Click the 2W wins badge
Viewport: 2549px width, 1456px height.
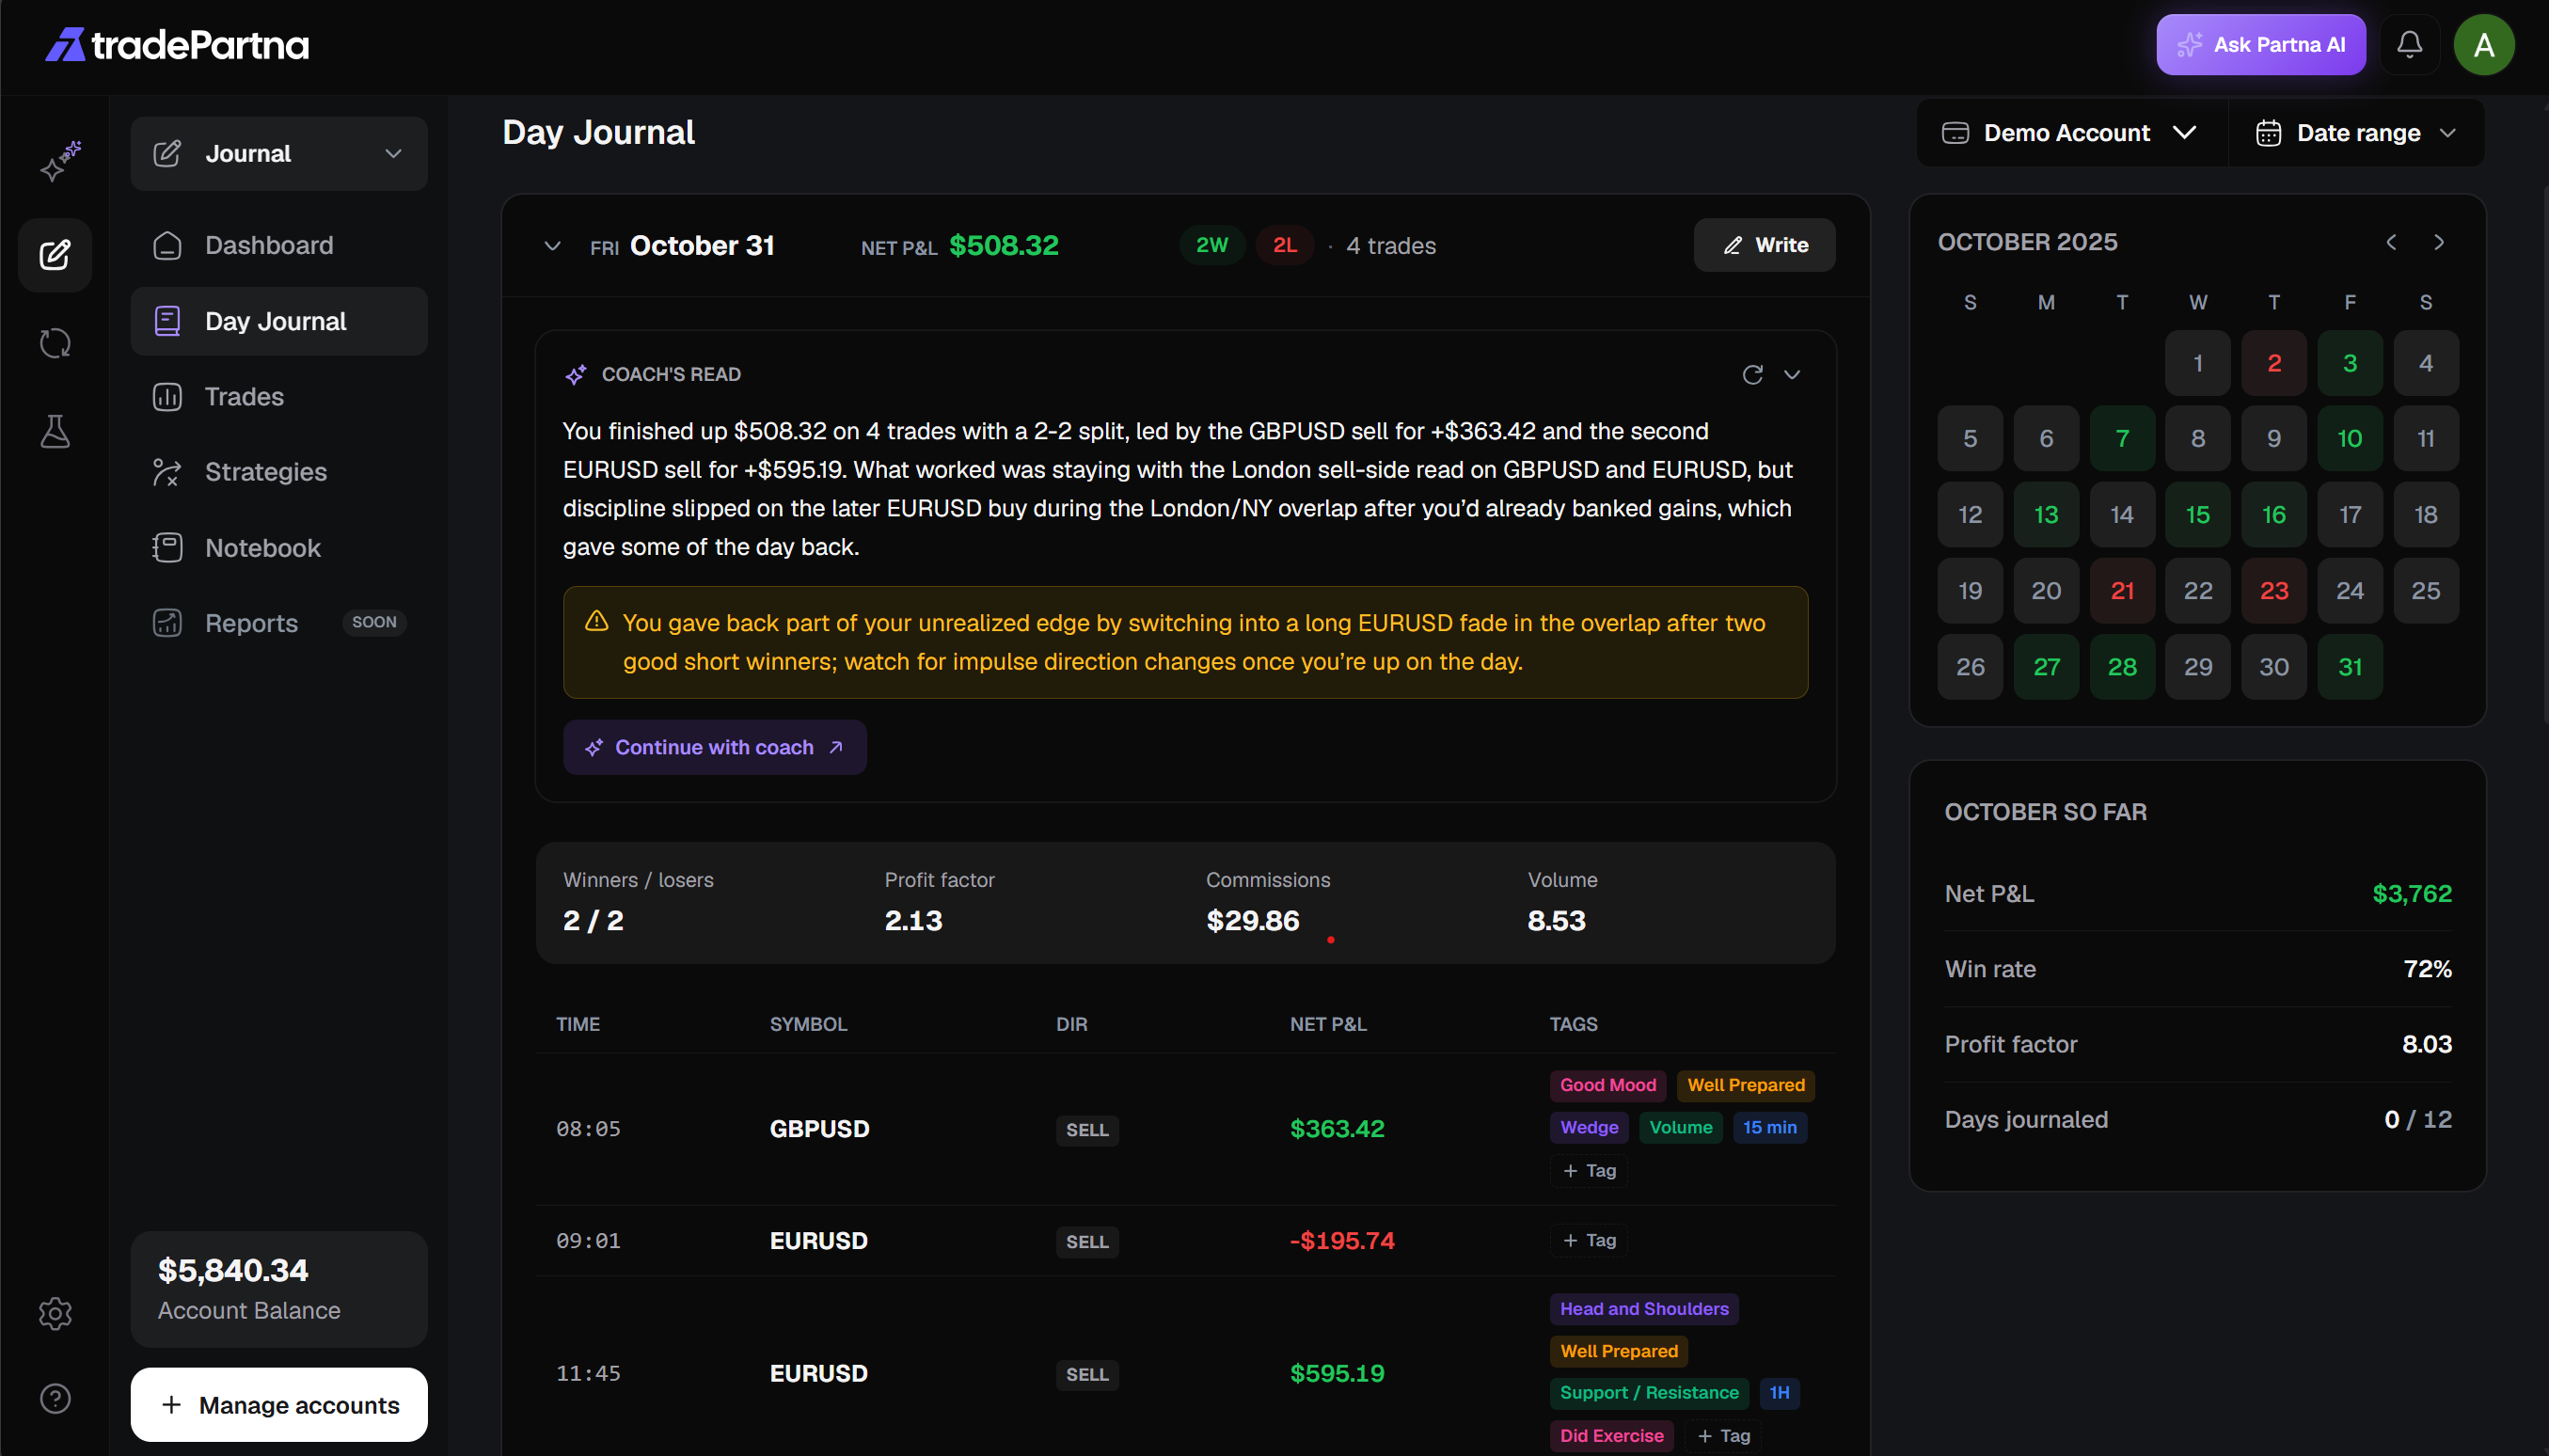(1211, 245)
